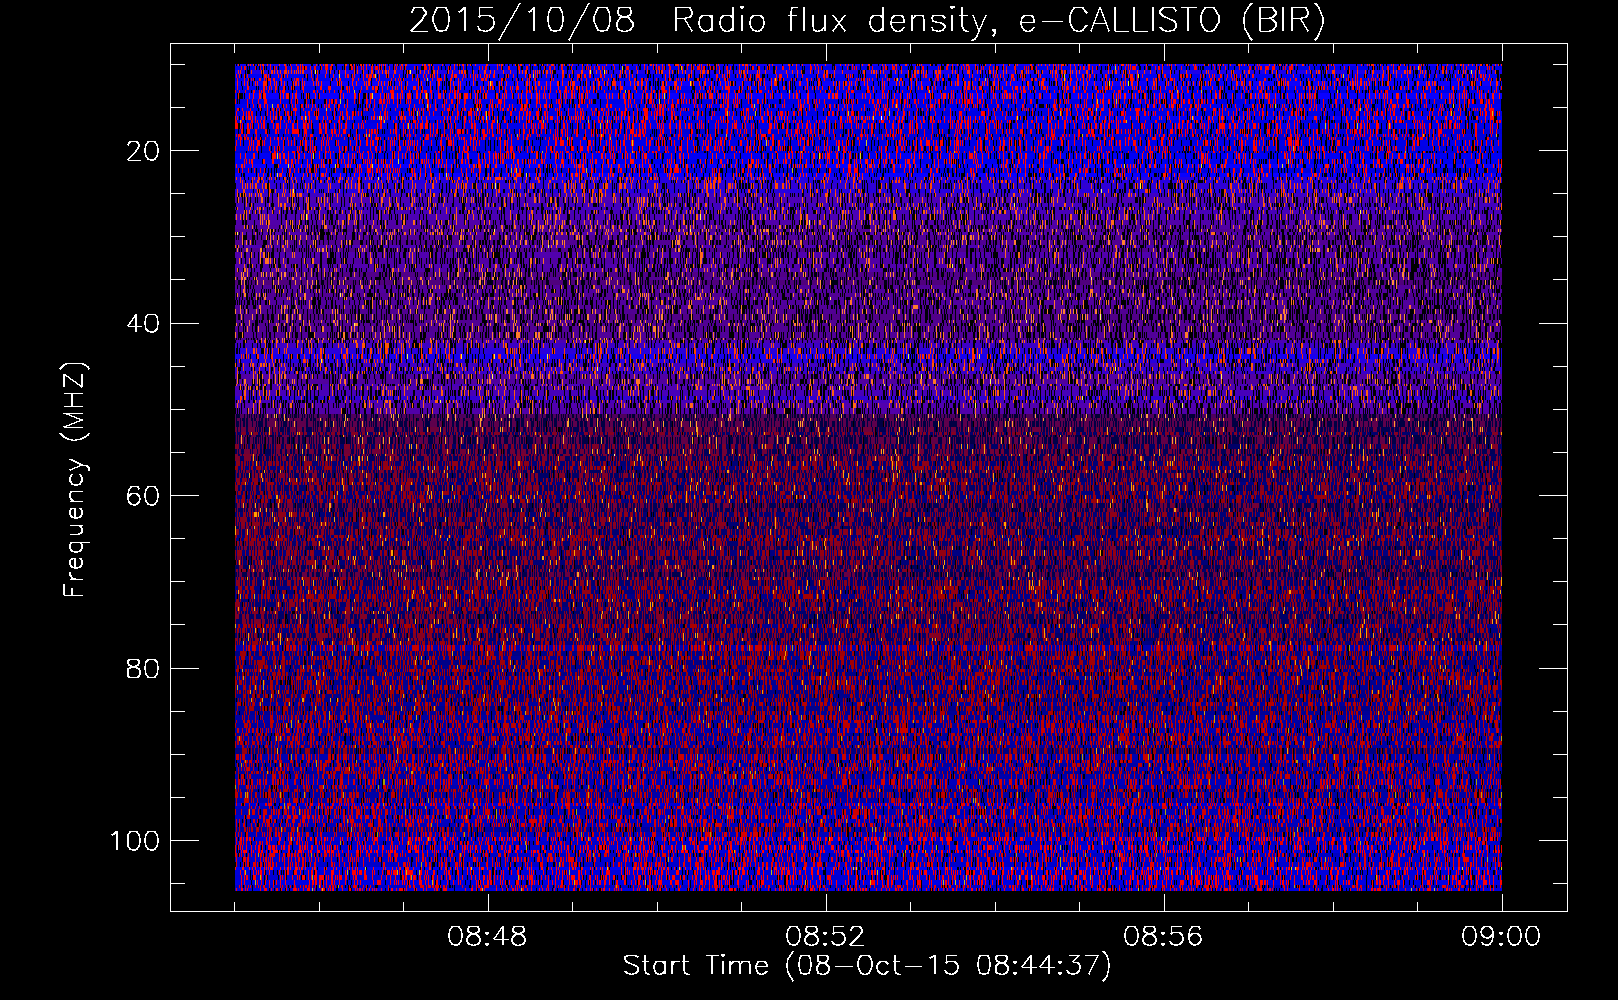Click the "100" frequency tick label
This screenshot has width=1618, height=1000.
coord(135,841)
